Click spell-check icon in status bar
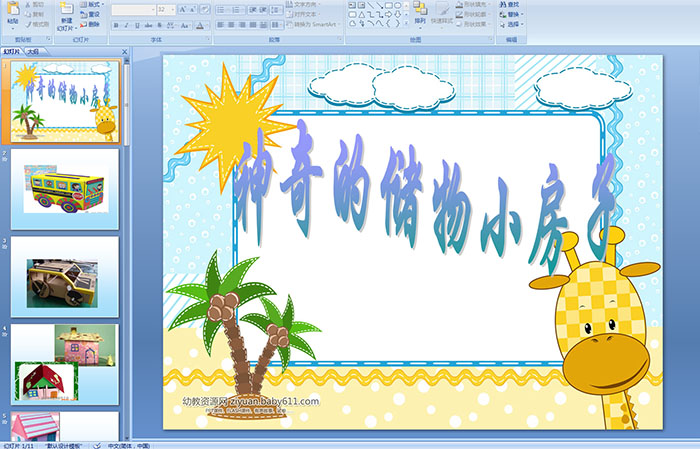This screenshot has width=700, height=449. coord(97,445)
